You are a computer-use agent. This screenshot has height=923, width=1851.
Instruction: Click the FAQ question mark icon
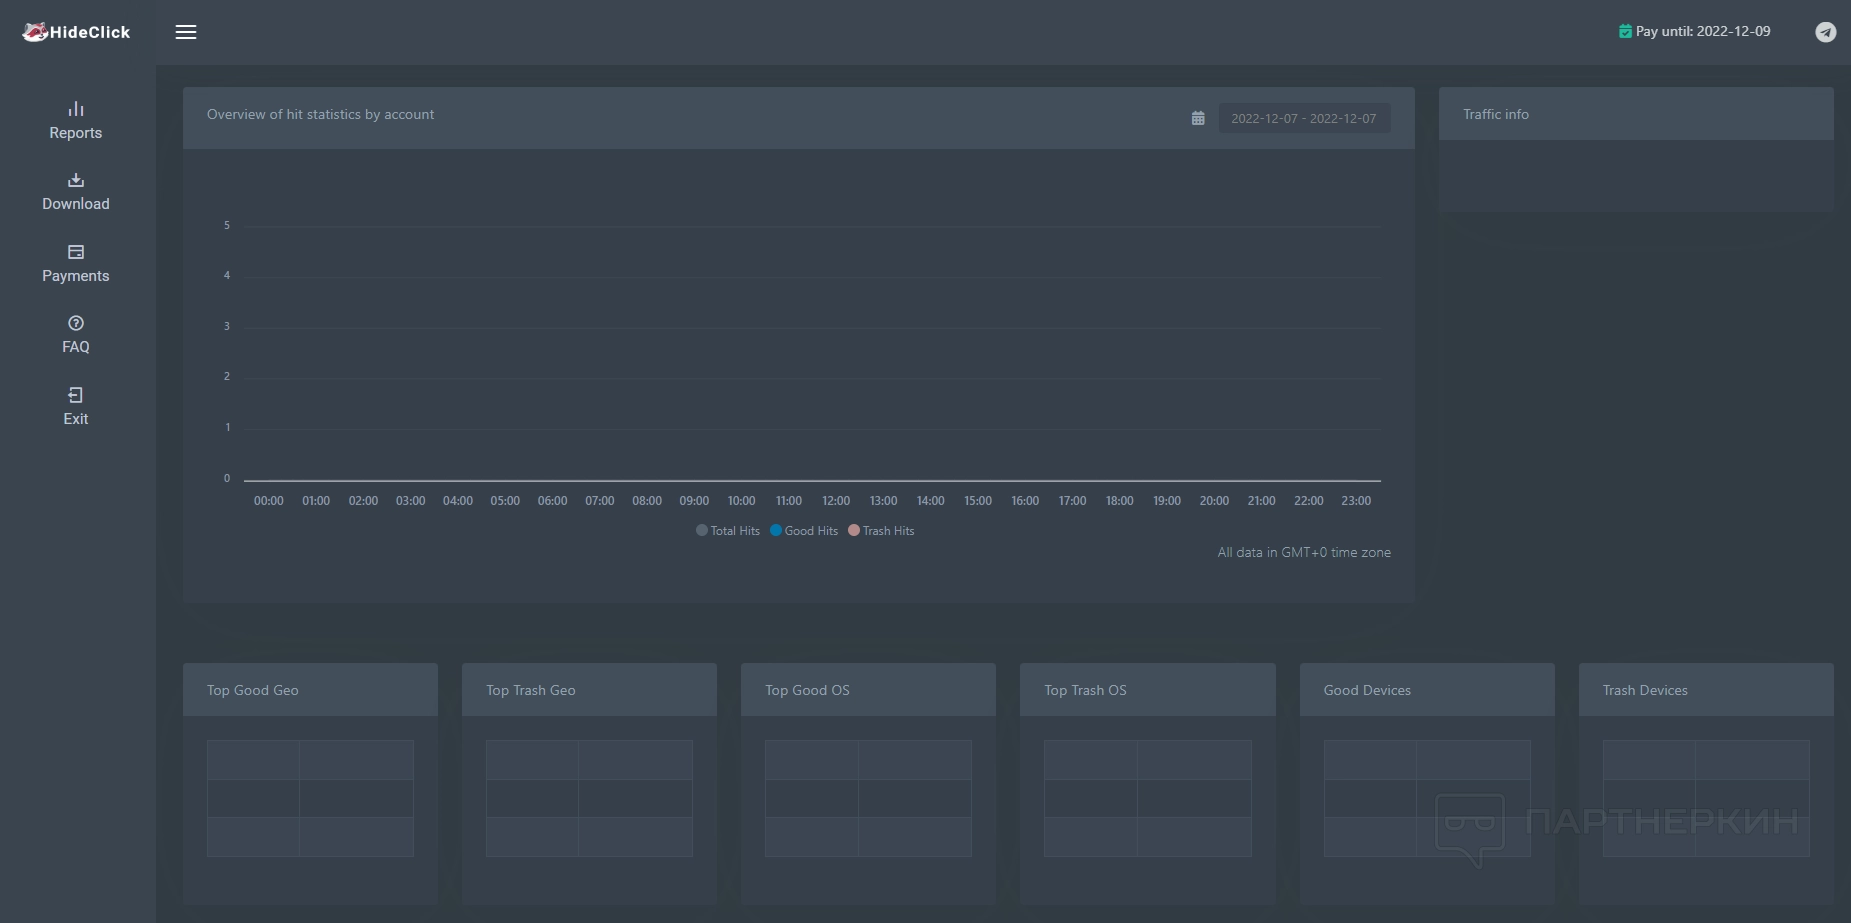click(76, 323)
